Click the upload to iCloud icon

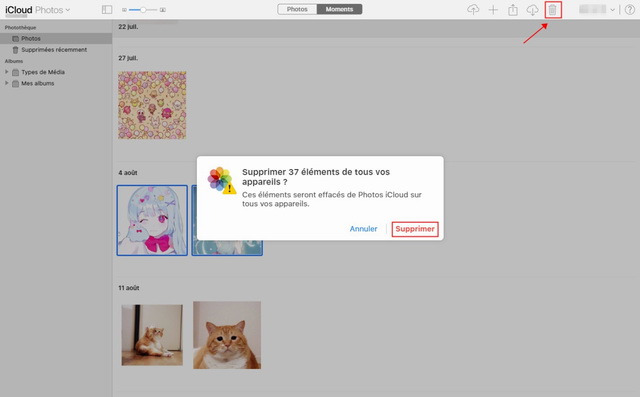click(473, 9)
